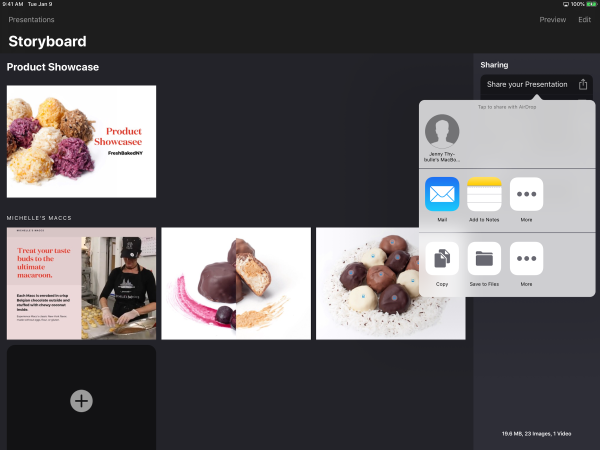The image size is (600, 450).
Task: Tap the share icon beside Share your Presentation
Action: point(583,84)
